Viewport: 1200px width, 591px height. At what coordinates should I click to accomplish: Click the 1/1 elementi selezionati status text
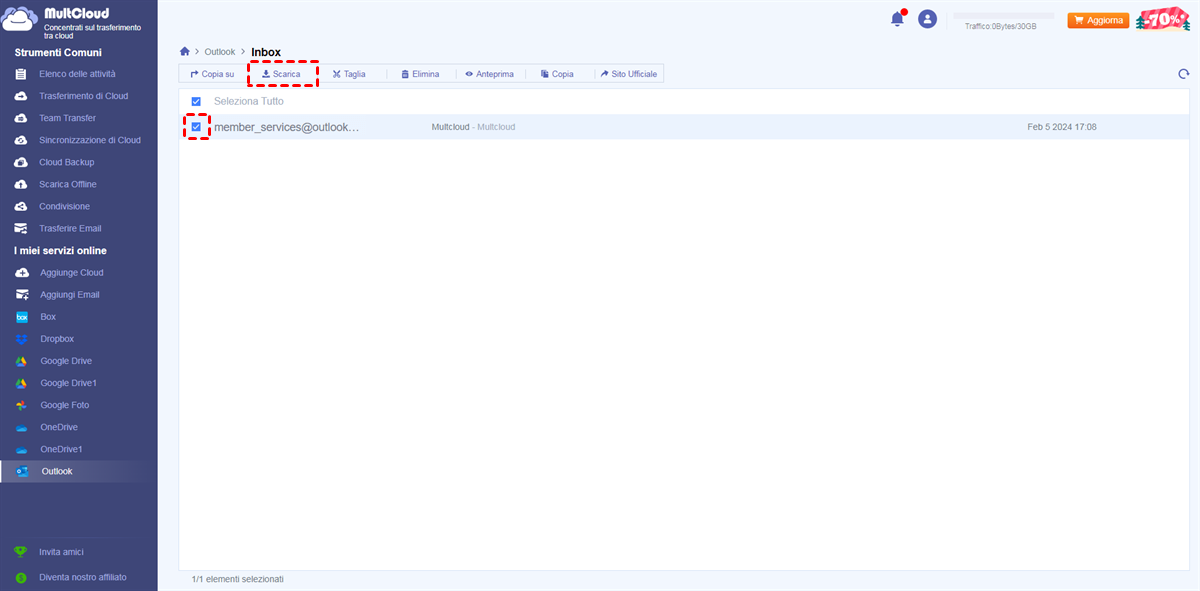[238, 579]
